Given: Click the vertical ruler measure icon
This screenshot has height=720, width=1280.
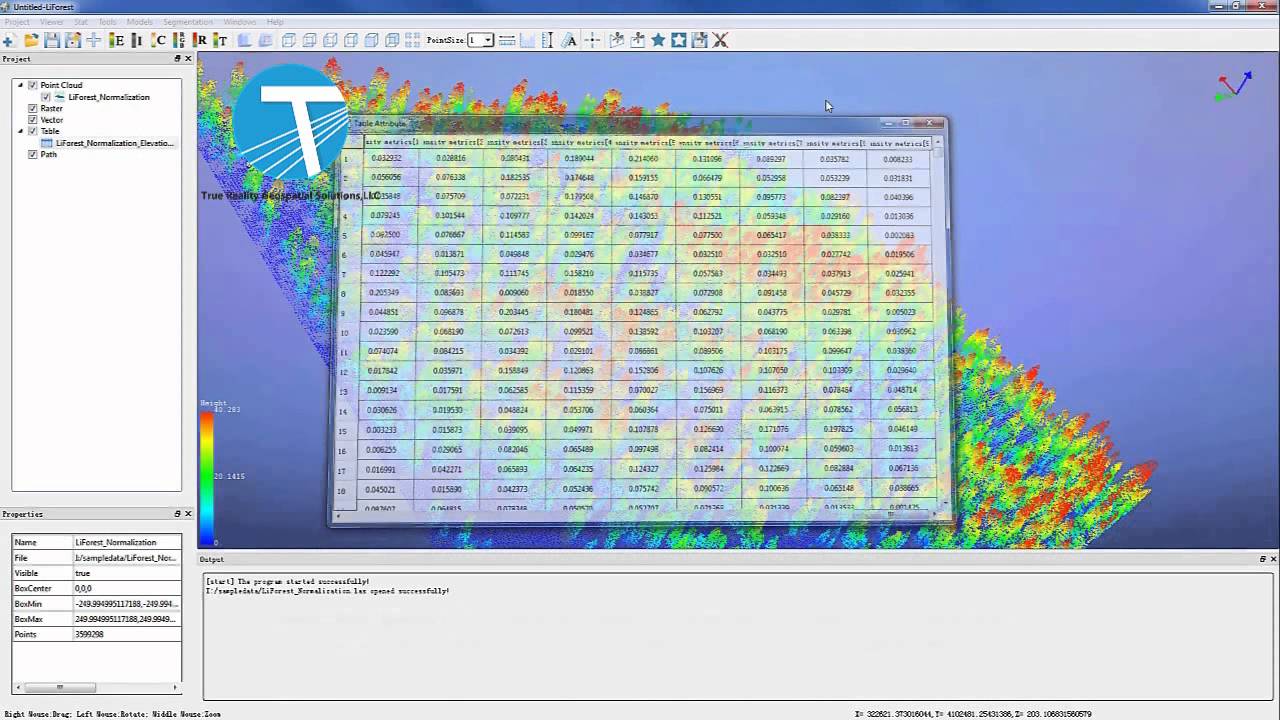Looking at the screenshot, I should pos(547,40).
